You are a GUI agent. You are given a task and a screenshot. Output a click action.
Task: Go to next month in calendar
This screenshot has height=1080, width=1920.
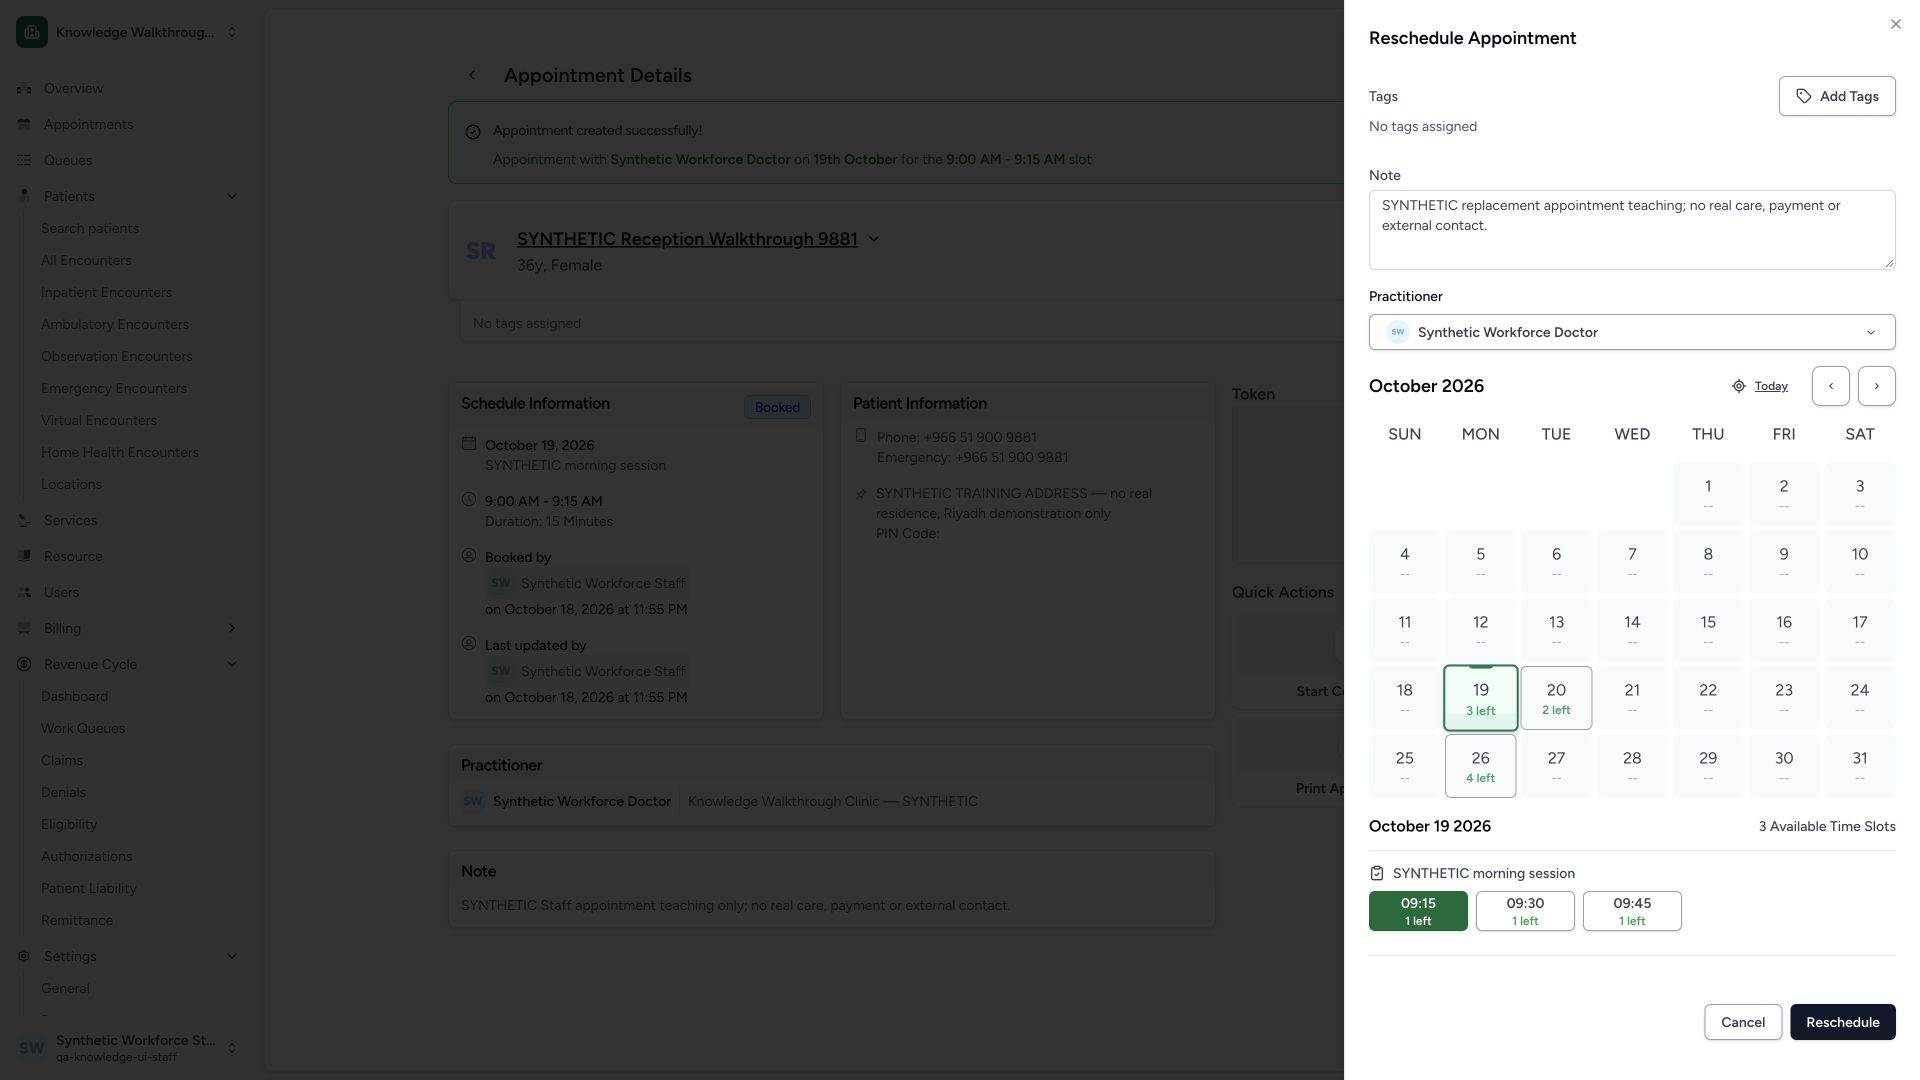point(1876,386)
